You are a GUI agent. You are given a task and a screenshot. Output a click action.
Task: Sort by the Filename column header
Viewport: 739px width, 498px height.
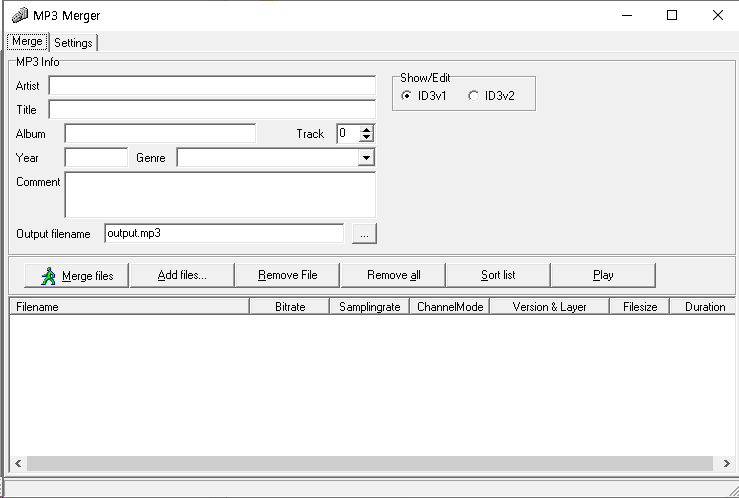tap(130, 307)
